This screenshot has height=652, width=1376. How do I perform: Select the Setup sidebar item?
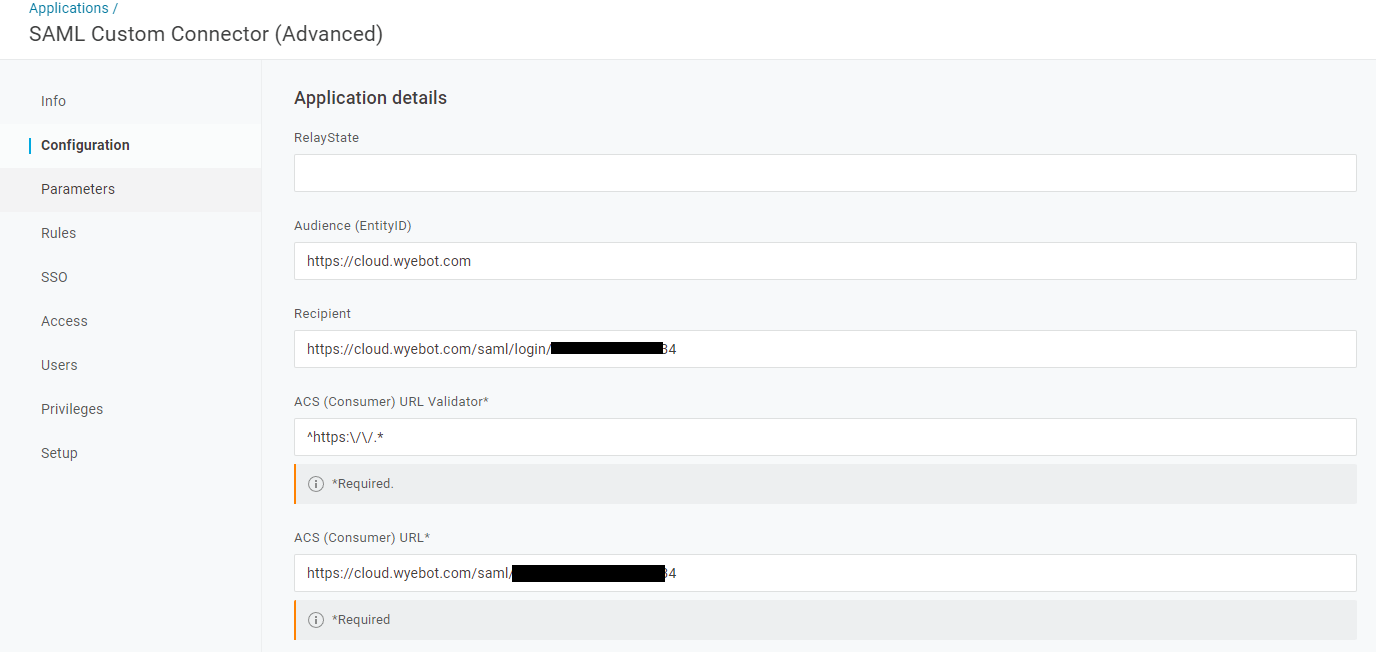(59, 453)
